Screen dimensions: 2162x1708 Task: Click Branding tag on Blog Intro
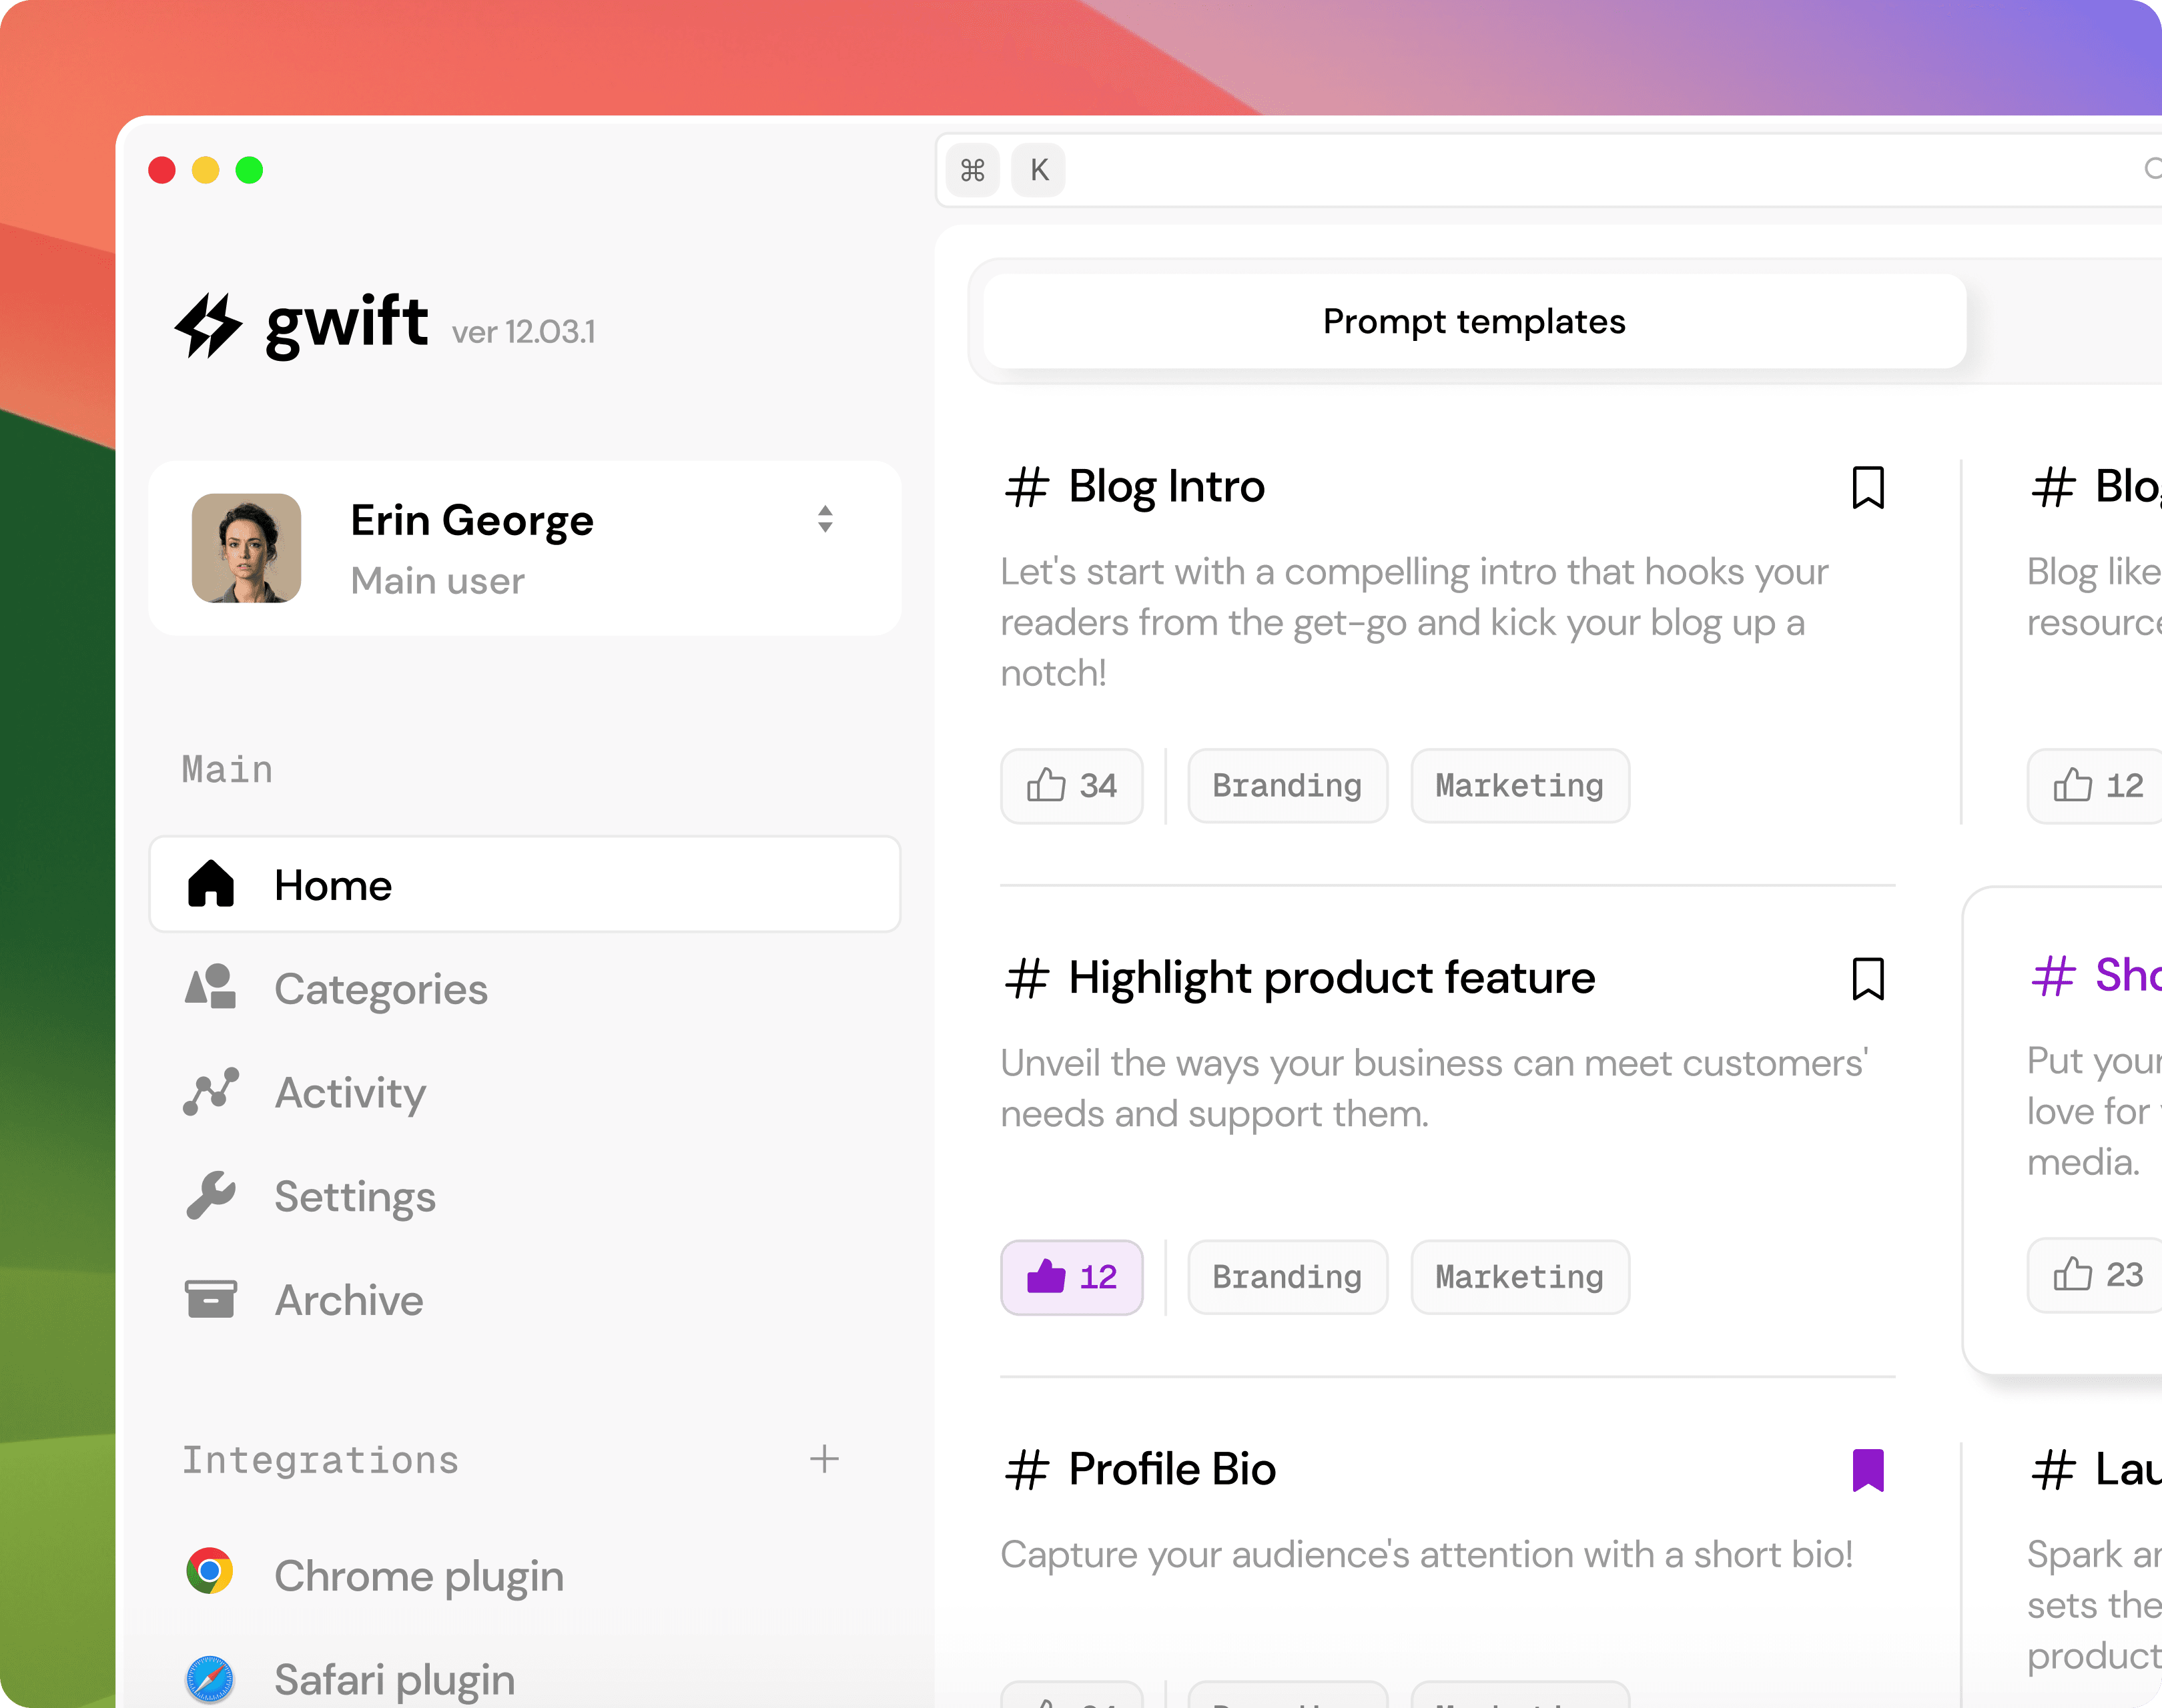click(1287, 786)
